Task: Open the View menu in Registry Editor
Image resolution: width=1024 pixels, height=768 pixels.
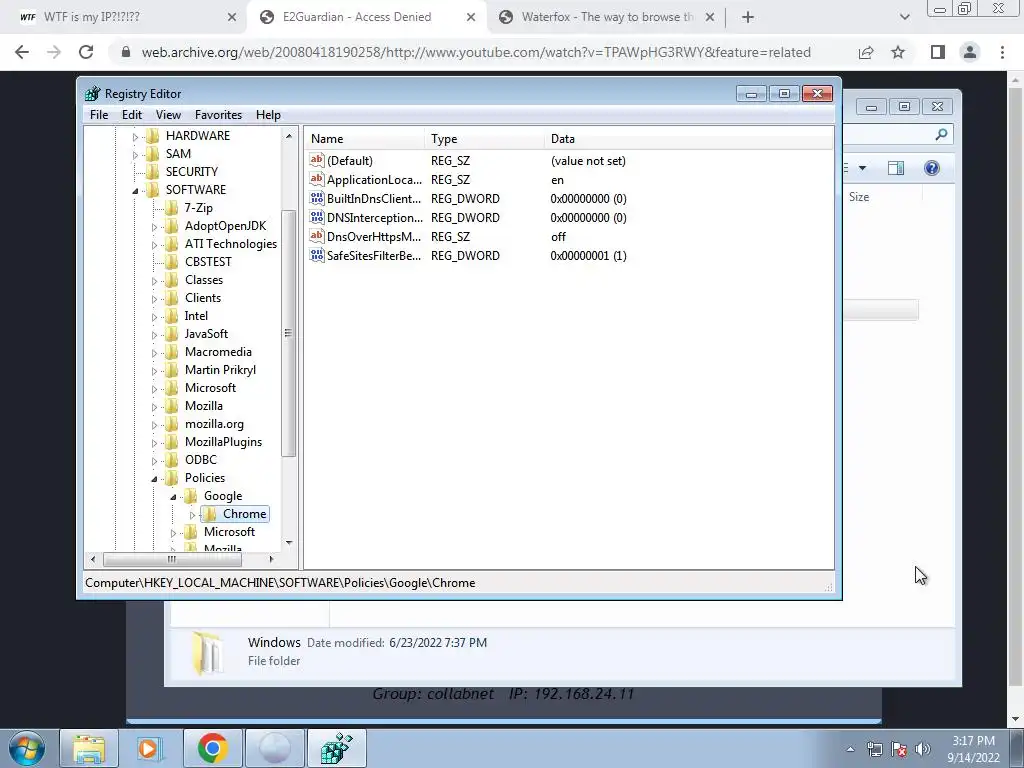Action: 168,115
